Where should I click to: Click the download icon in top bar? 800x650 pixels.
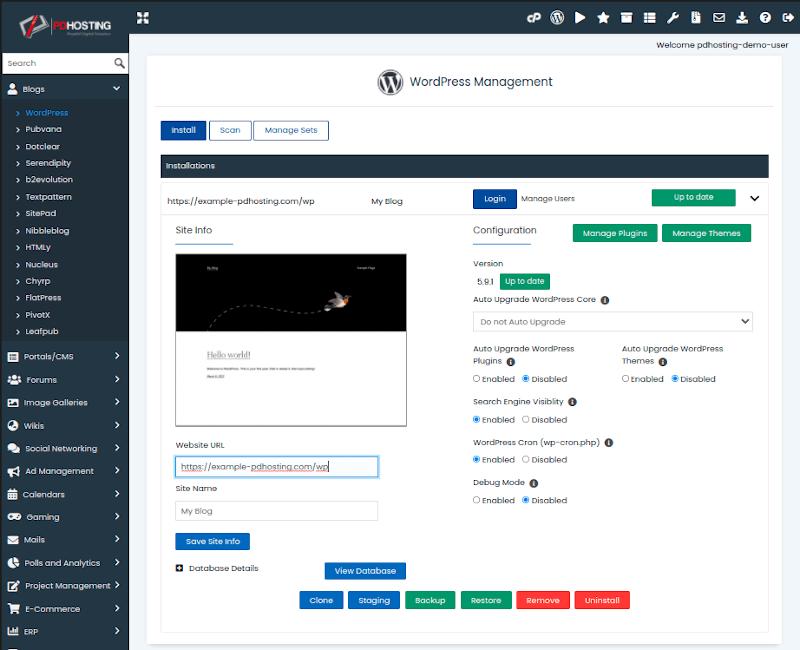pyautogui.click(x=742, y=18)
